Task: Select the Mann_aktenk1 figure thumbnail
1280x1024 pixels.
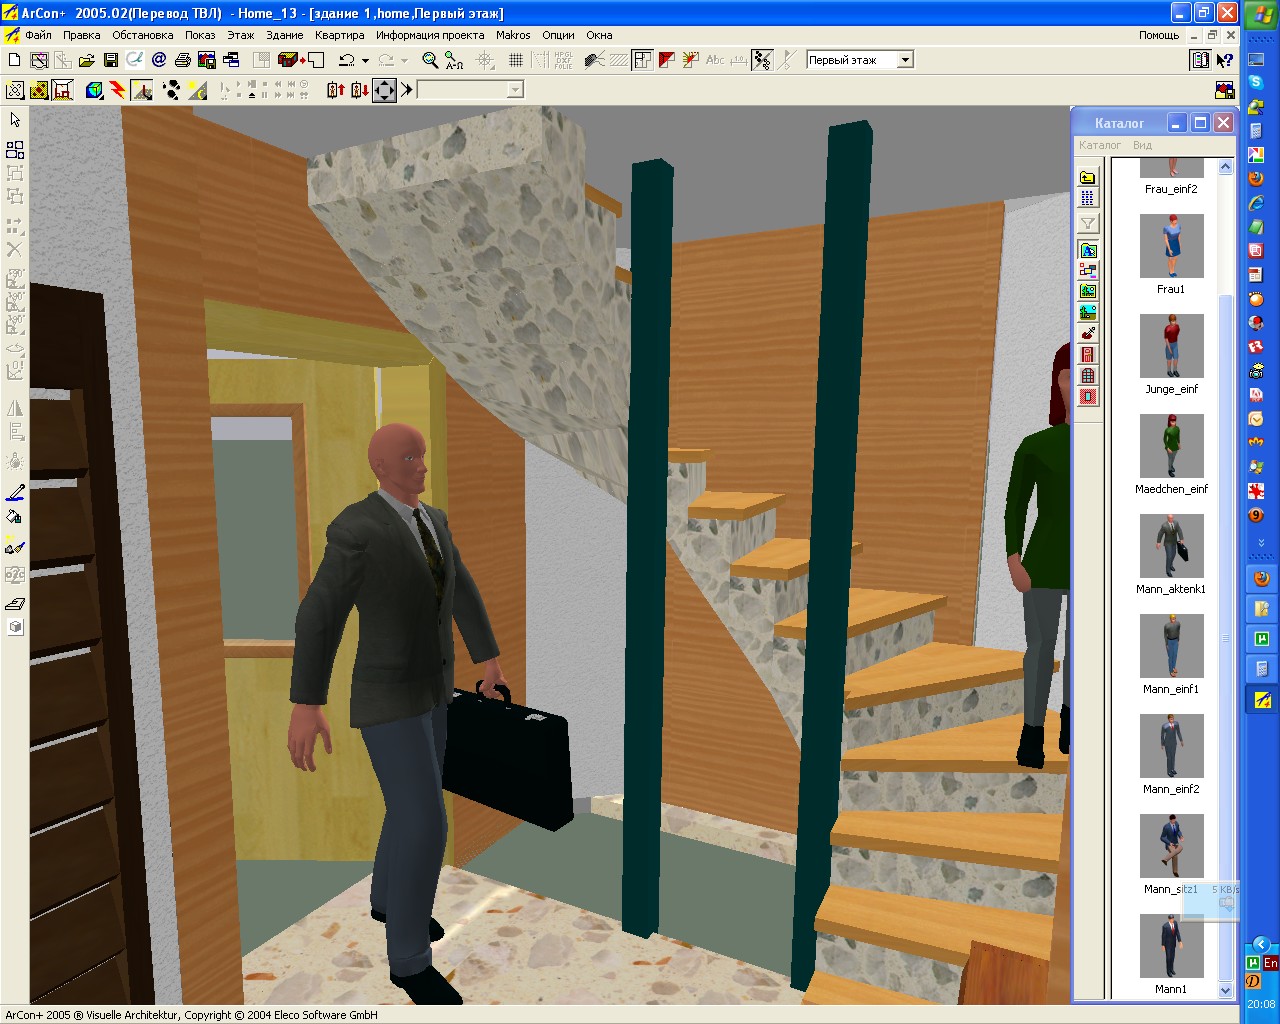Action: pyautogui.click(x=1172, y=546)
